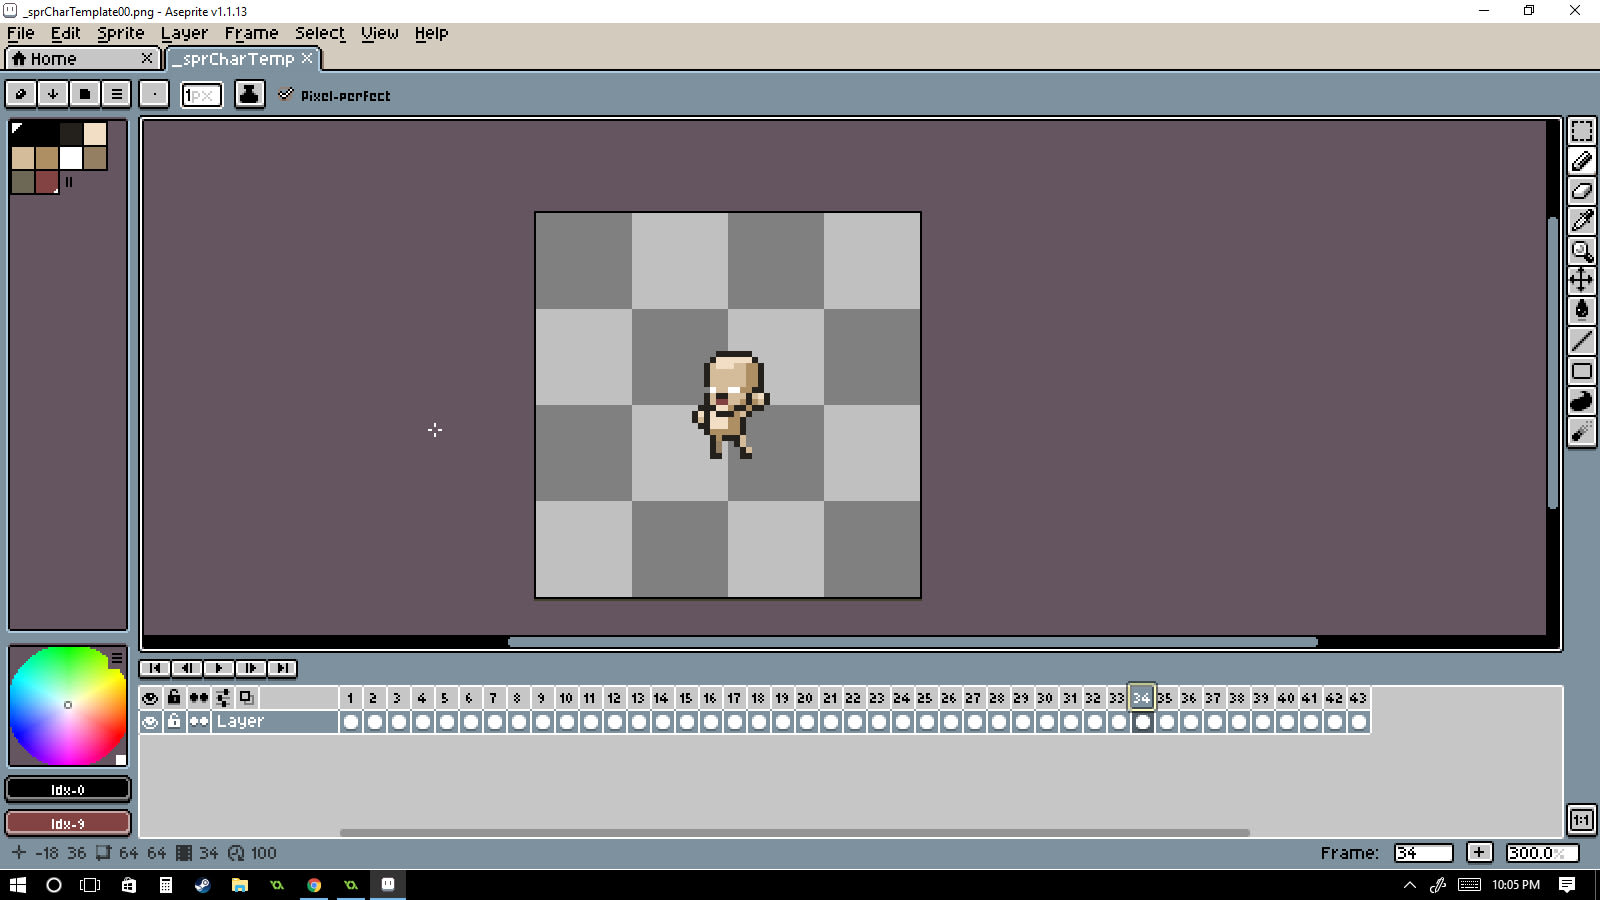Viewport: 1600px width, 900px height.
Task: Click the sort palette arrow button
Action: point(53,94)
